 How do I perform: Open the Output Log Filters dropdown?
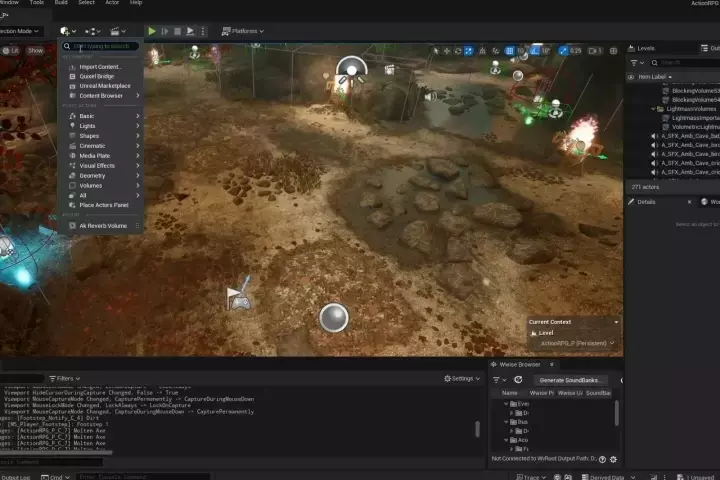[64, 378]
